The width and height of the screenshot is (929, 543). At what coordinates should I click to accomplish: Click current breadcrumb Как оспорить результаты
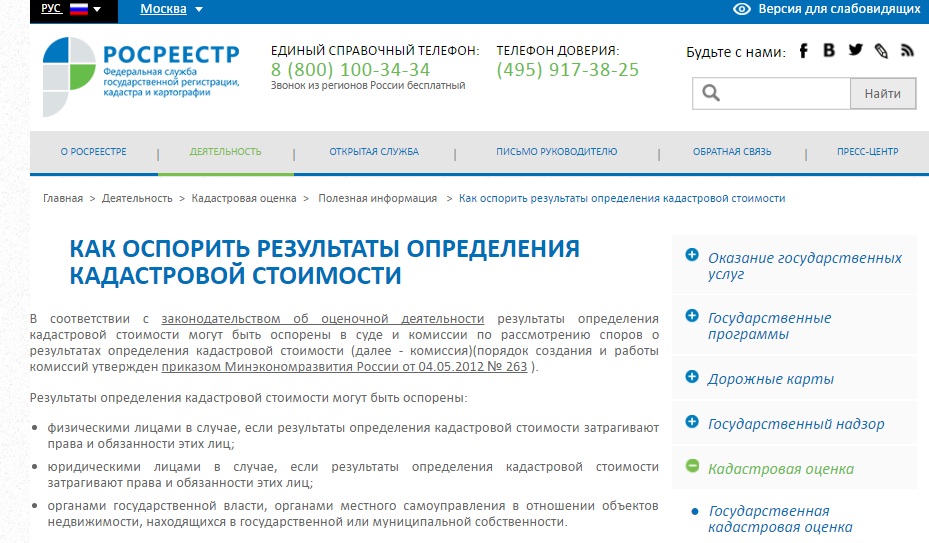point(622,198)
